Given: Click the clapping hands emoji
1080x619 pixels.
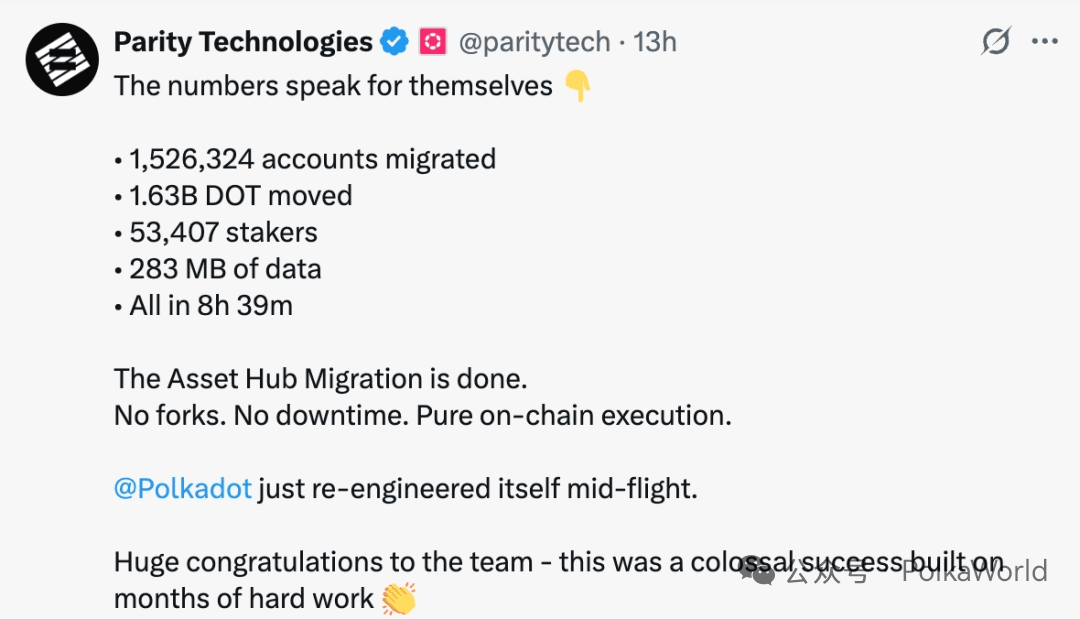Looking at the screenshot, I should pos(399,599).
